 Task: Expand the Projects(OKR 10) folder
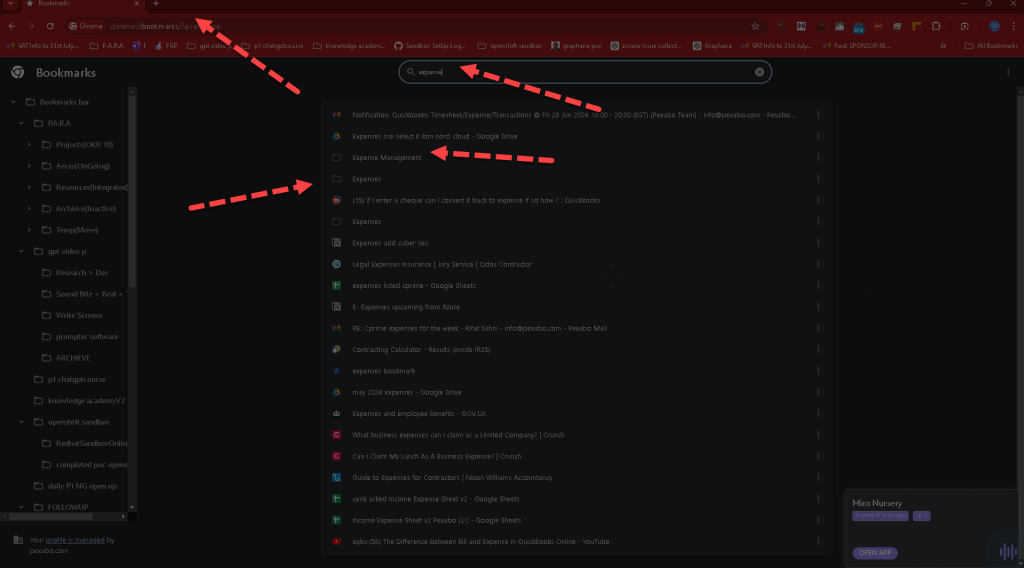(29, 145)
